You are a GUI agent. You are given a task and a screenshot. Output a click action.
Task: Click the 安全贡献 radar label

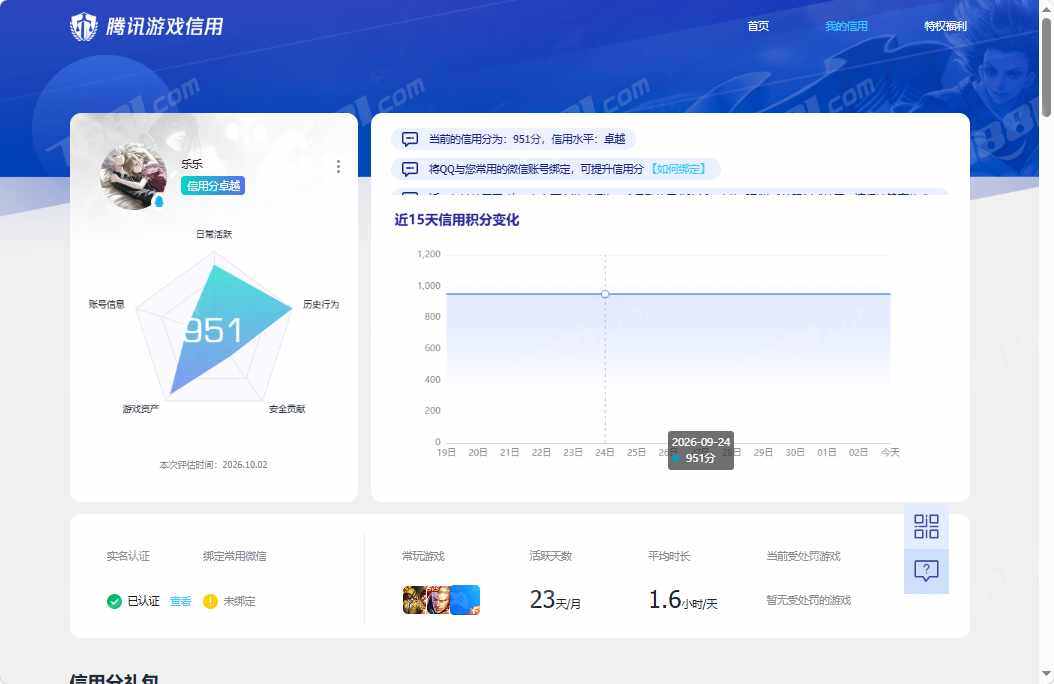click(287, 409)
